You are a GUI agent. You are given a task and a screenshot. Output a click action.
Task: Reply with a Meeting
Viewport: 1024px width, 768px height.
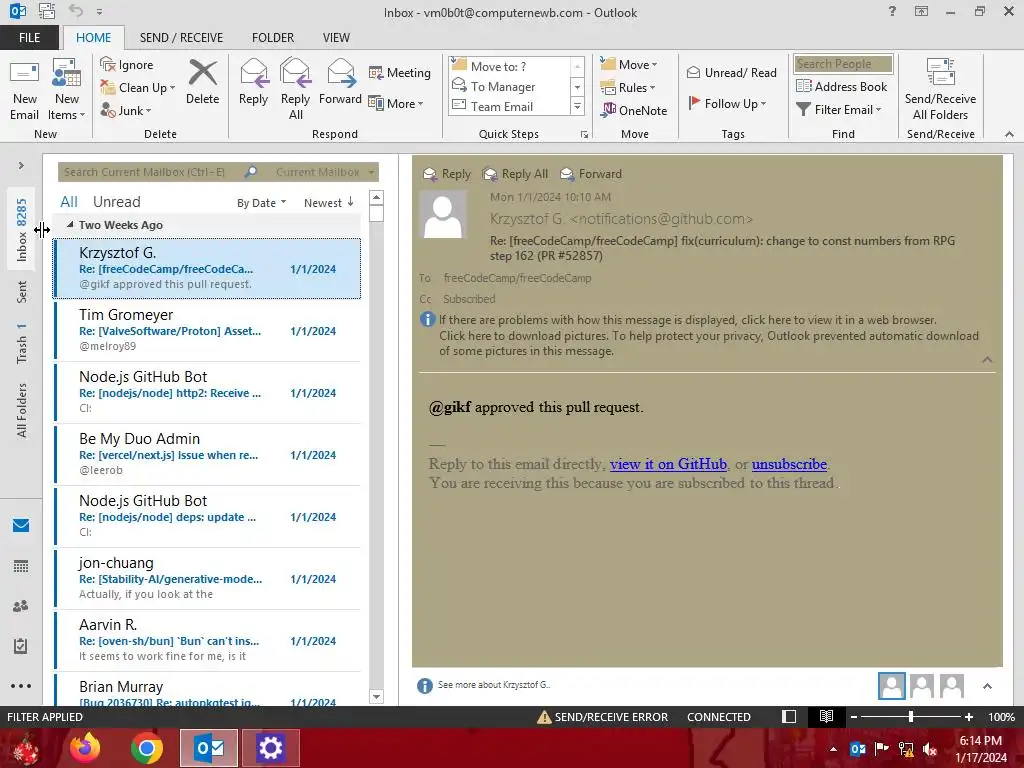click(x=400, y=72)
